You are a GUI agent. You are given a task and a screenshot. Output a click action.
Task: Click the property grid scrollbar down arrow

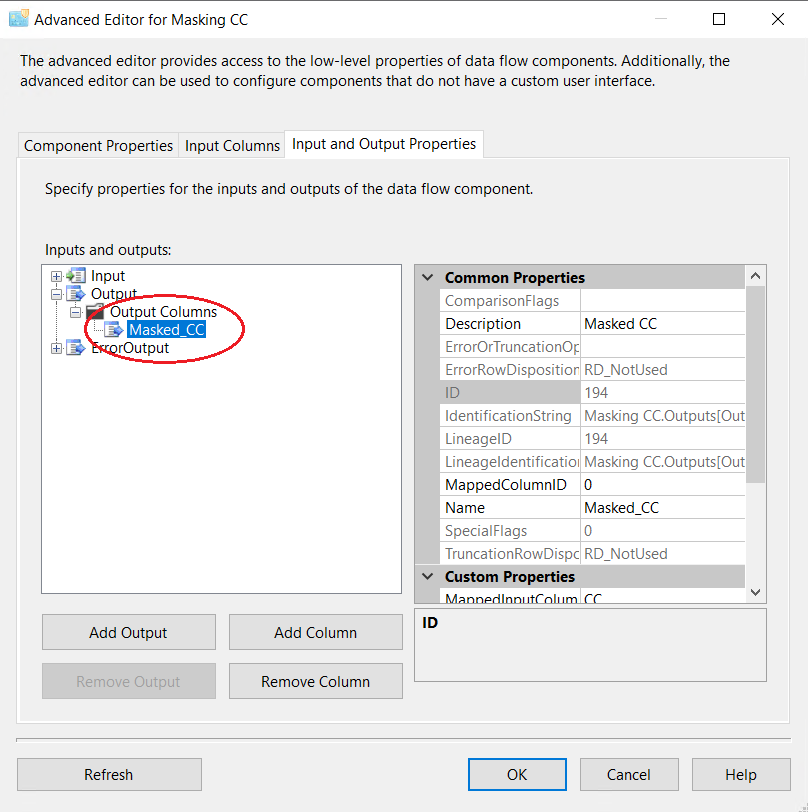(x=756, y=593)
